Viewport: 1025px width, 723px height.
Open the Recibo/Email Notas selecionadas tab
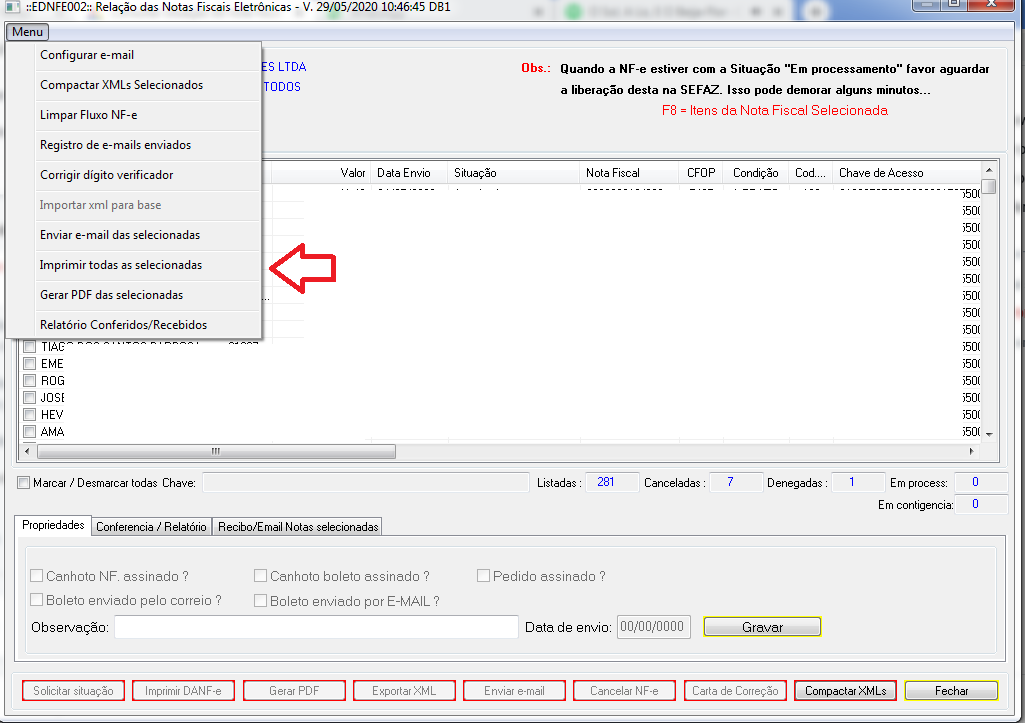tap(297, 526)
